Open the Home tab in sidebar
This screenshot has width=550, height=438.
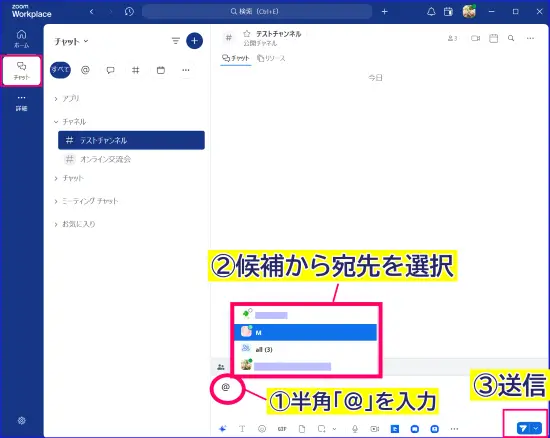pos(21,39)
